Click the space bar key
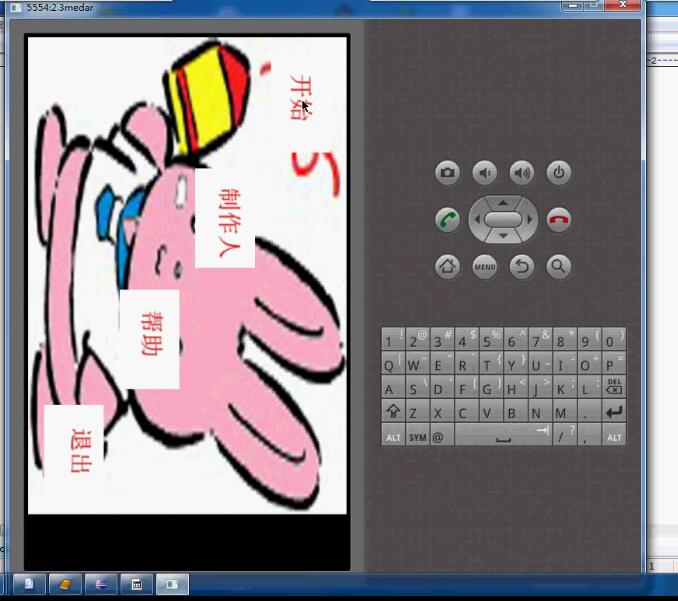The height and width of the screenshot is (601, 678). point(503,435)
